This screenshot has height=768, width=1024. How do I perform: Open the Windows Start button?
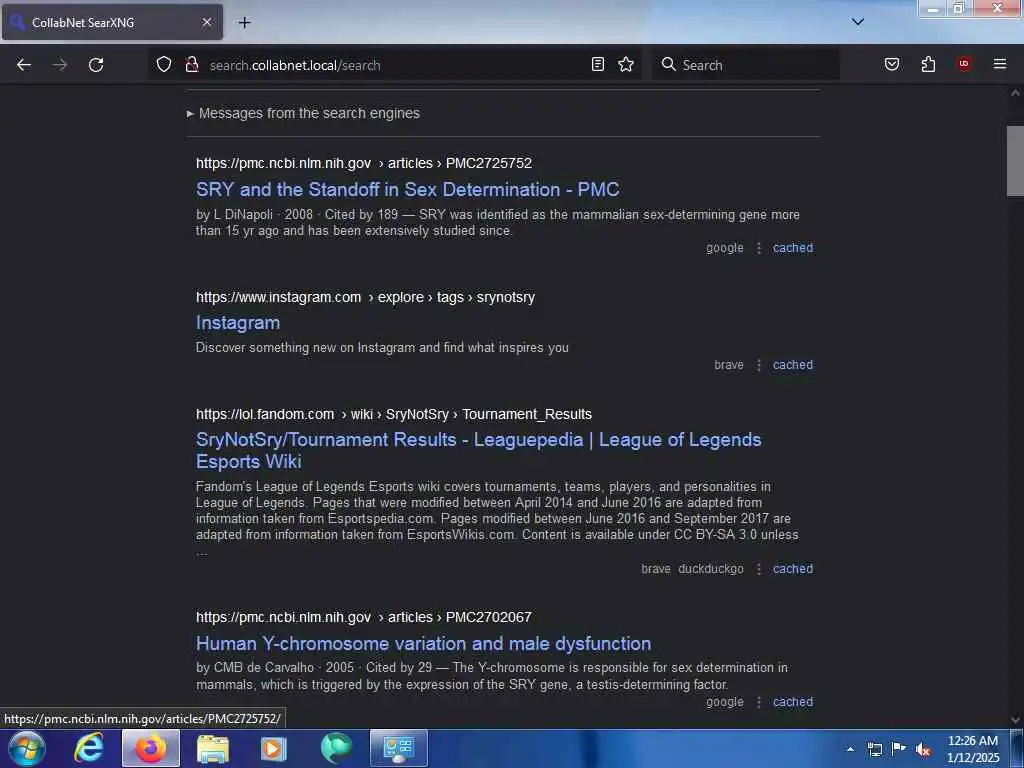tap(27, 748)
